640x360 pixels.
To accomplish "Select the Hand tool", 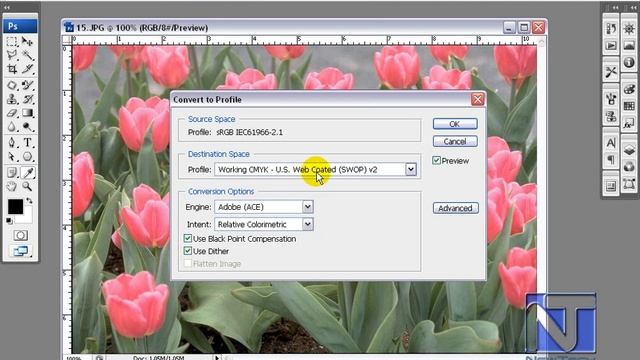I will coord(12,187).
